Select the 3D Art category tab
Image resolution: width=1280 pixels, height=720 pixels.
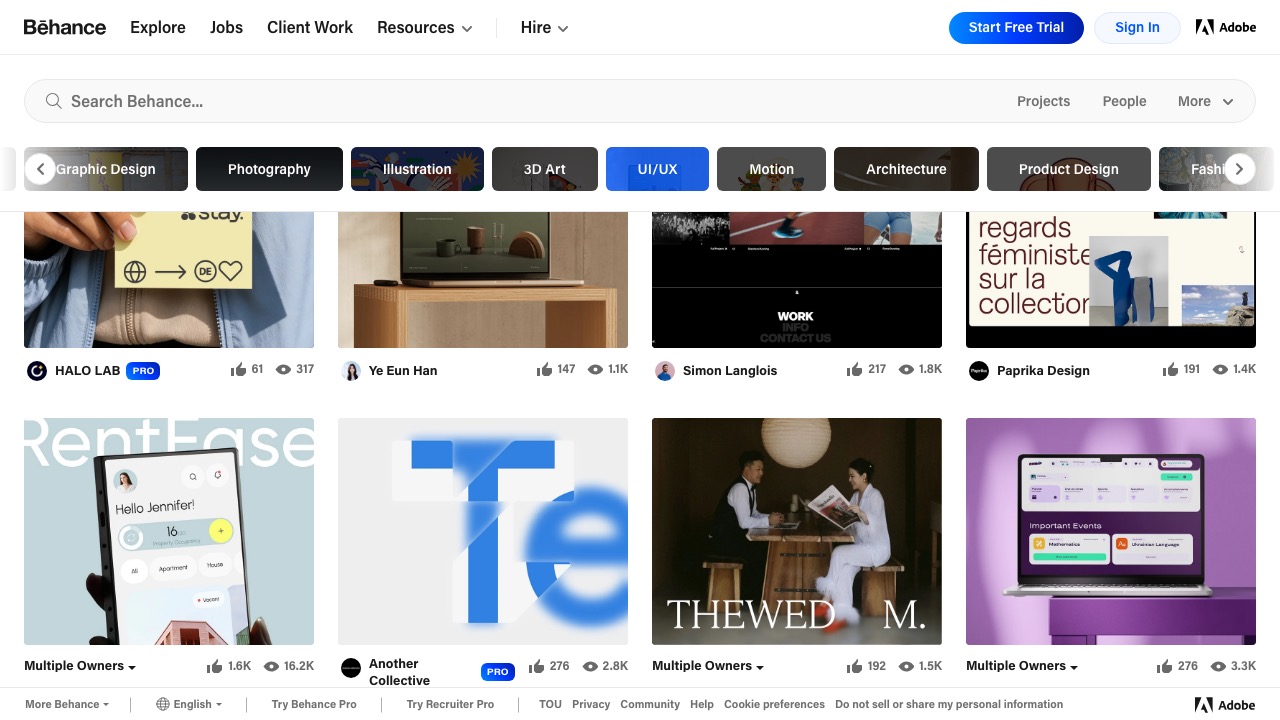click(545, 169)
